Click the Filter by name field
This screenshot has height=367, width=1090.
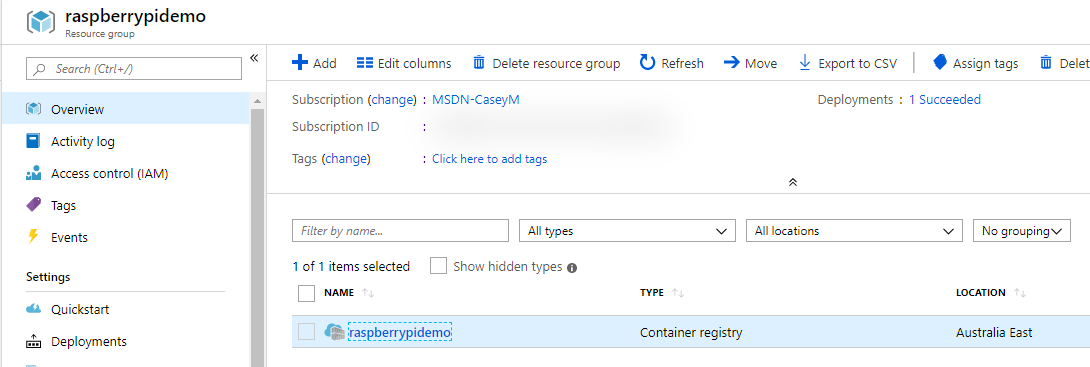(400, 231)
